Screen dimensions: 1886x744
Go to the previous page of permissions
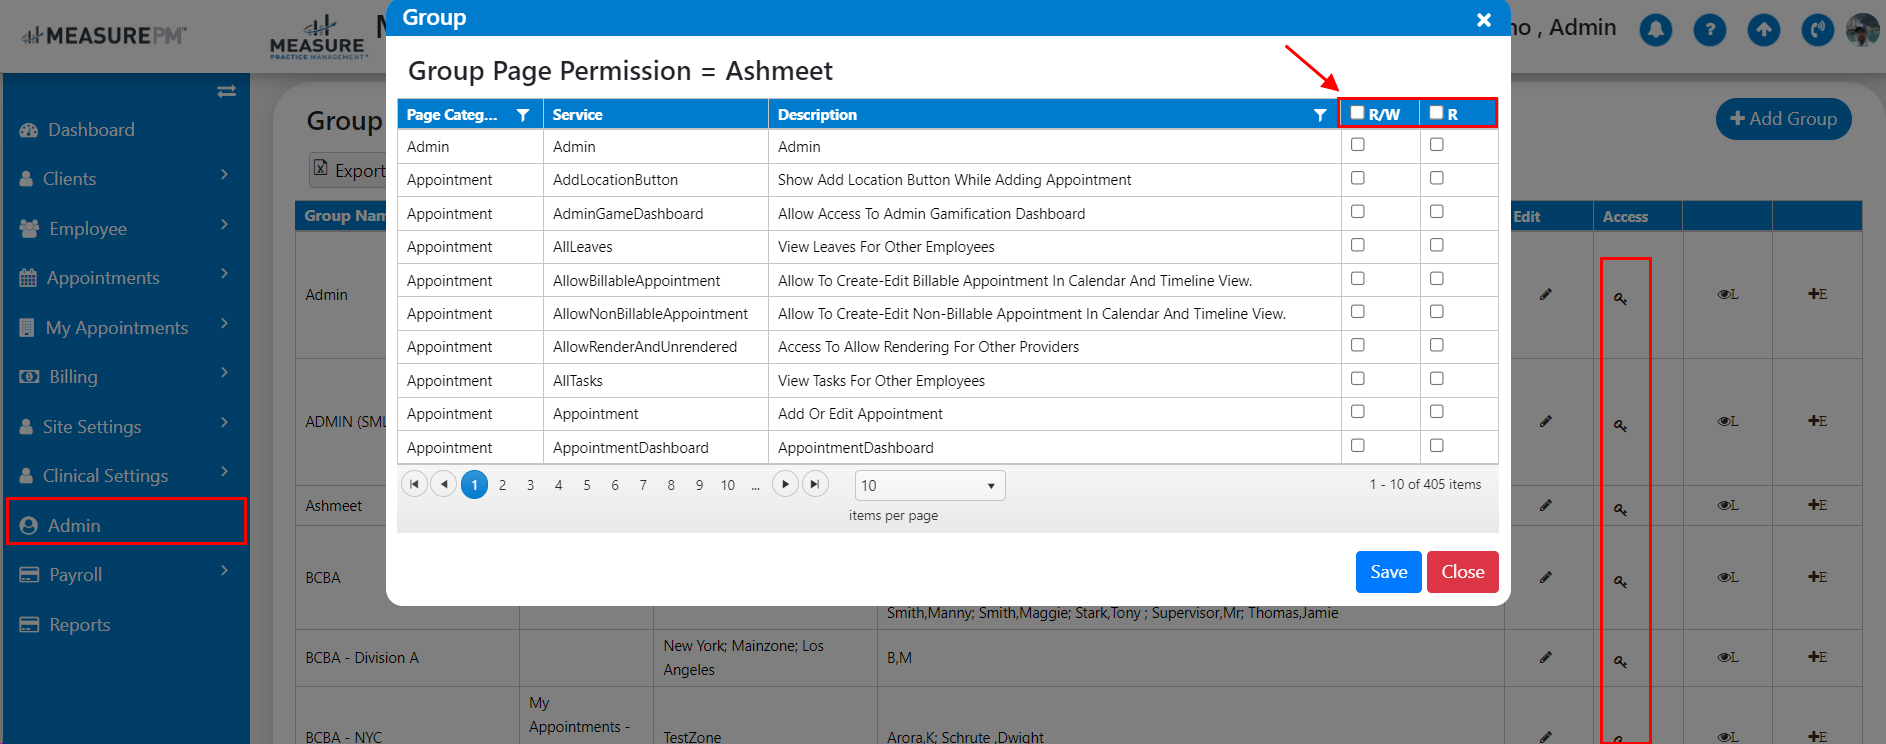444,484
